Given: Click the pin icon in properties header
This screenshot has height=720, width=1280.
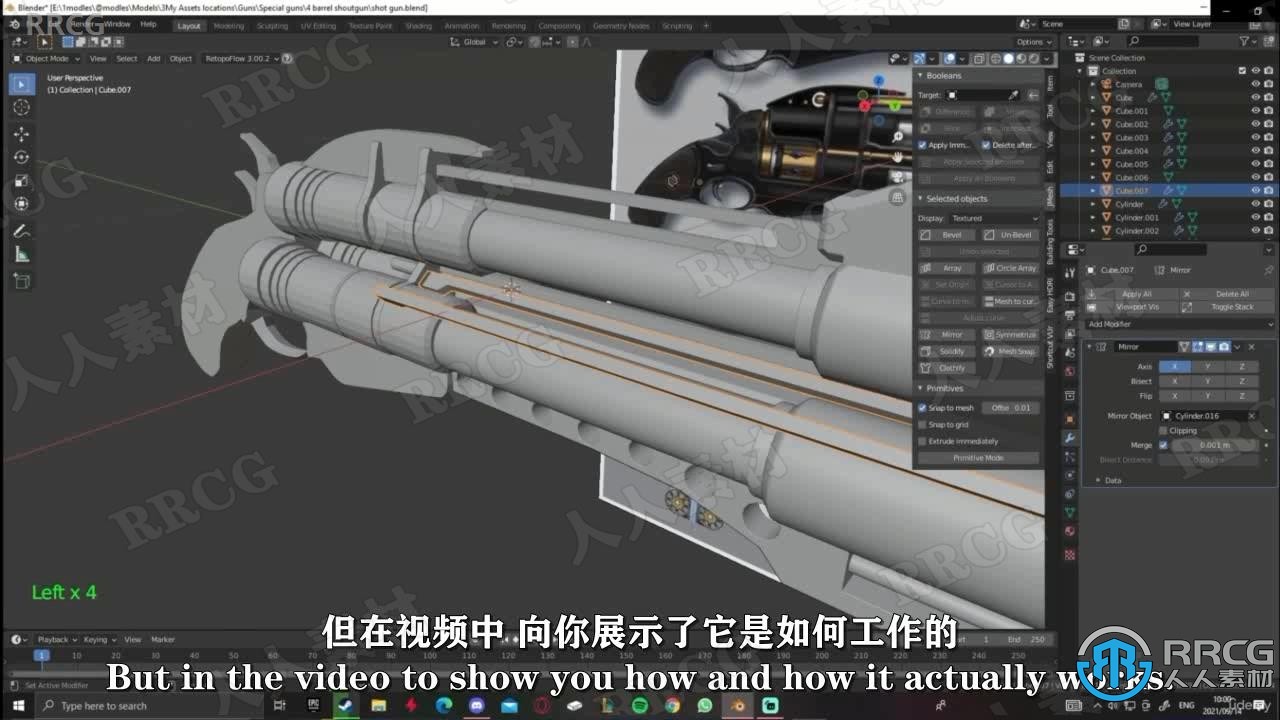Looking at the screenshot, I should pos(1268,270).
